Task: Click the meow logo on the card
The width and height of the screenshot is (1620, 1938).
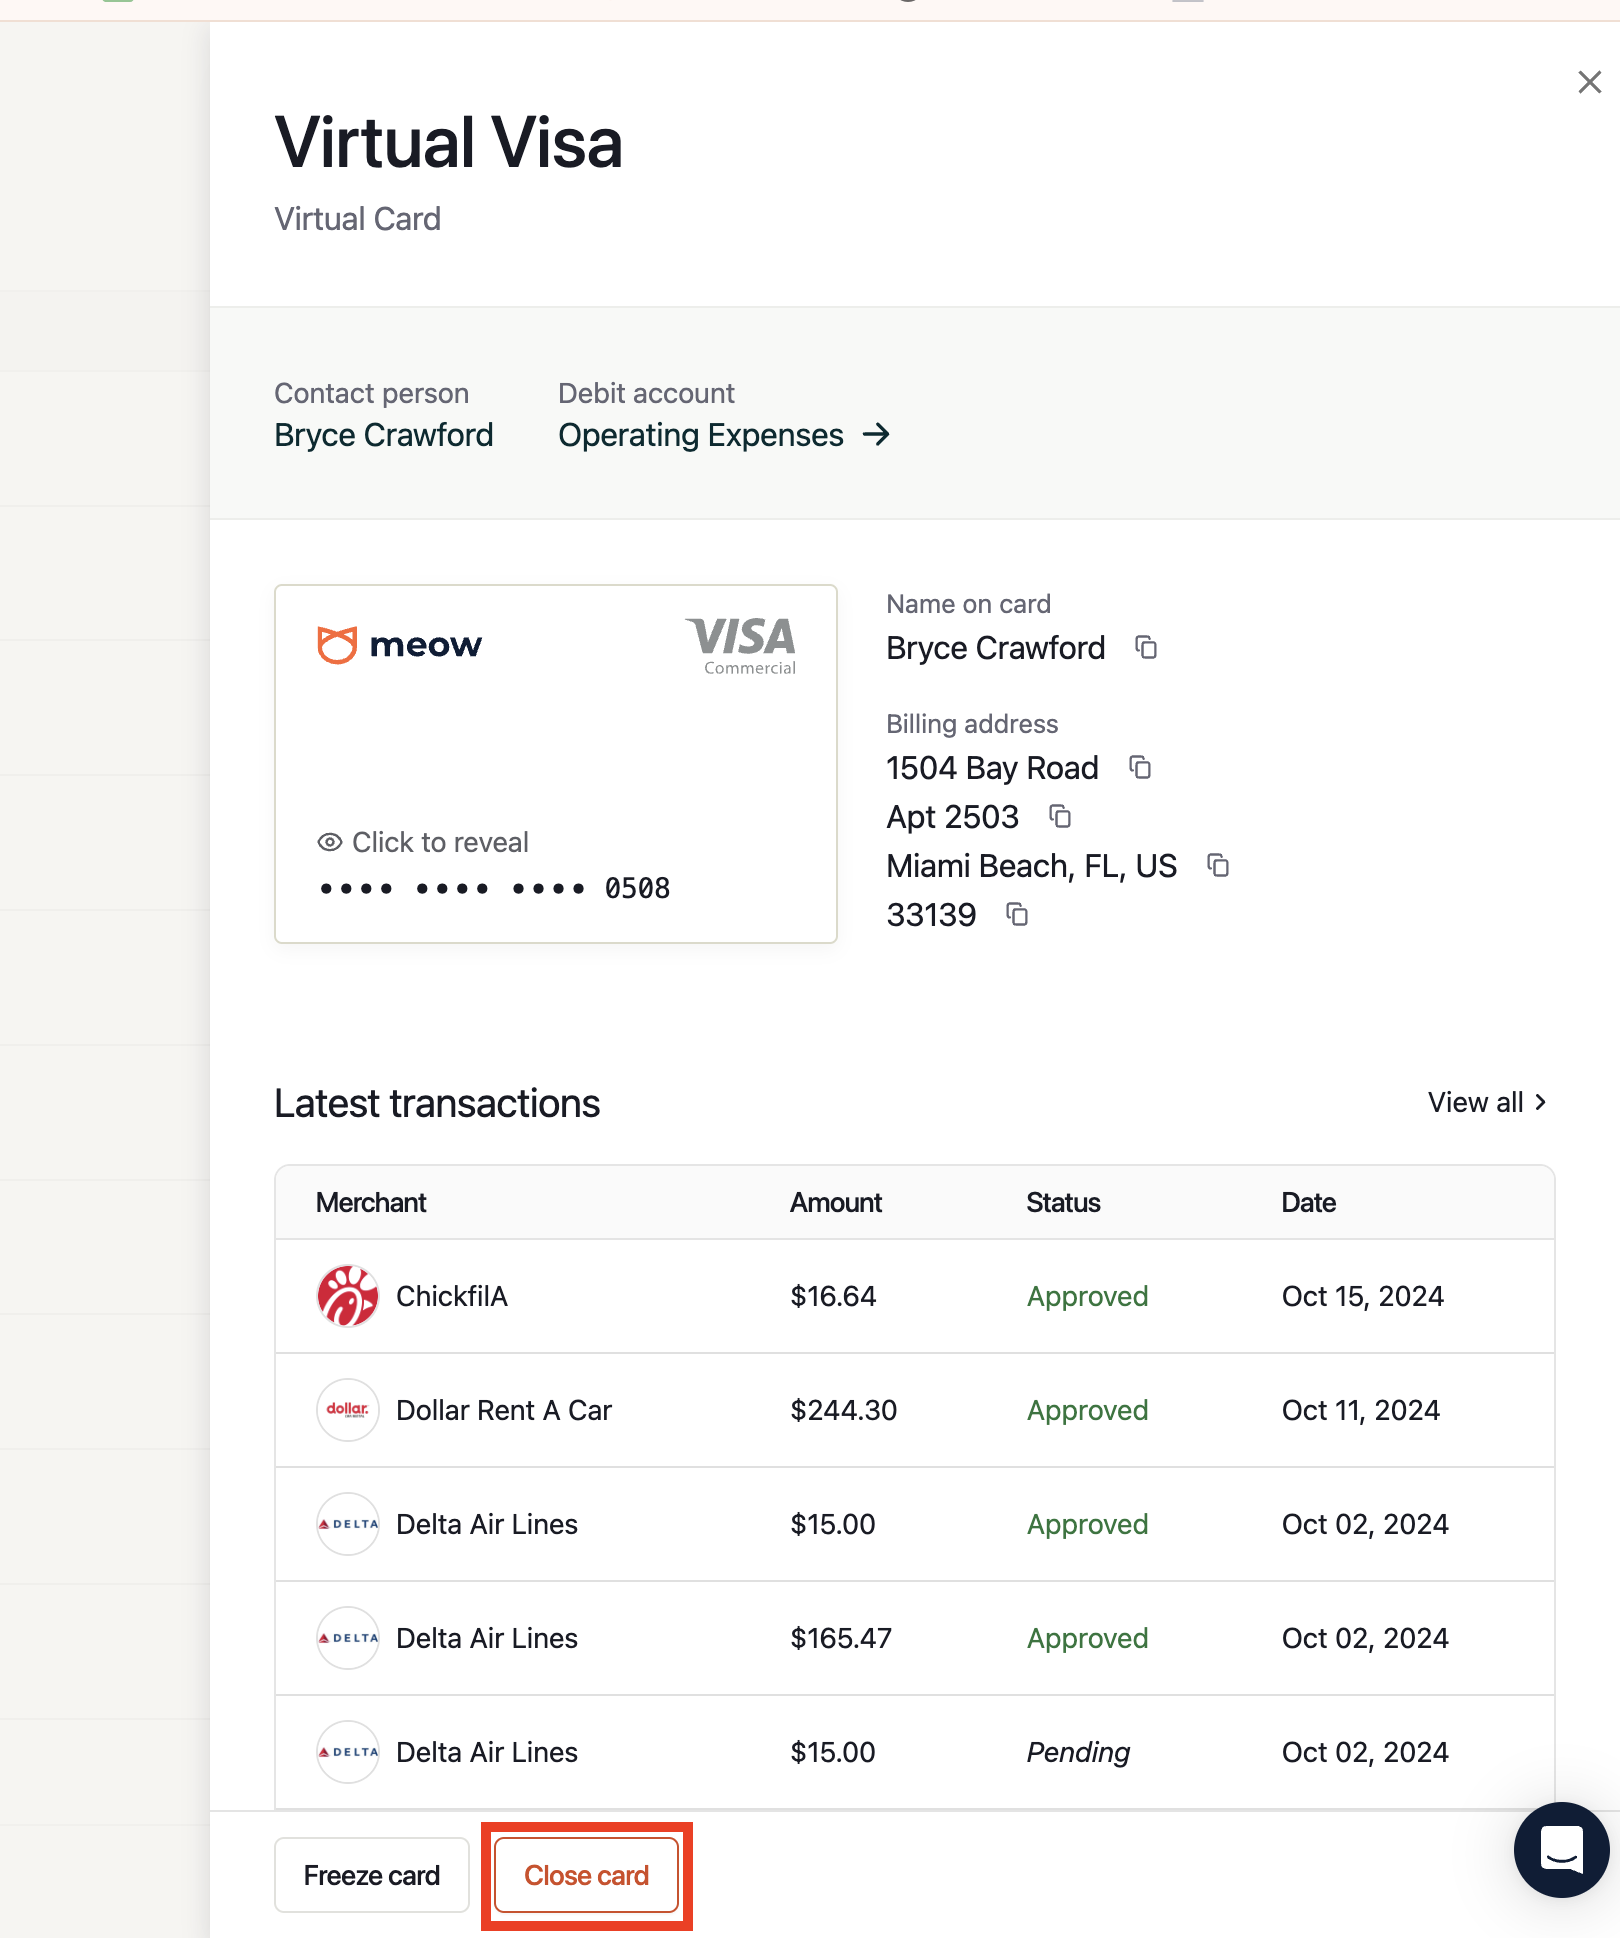Action: (399, 645)
